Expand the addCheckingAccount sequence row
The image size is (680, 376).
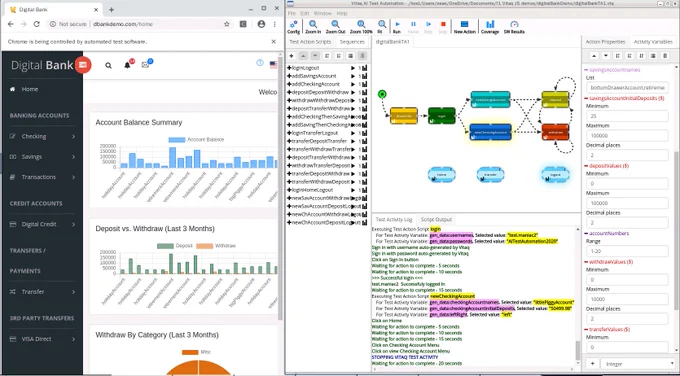289,84
